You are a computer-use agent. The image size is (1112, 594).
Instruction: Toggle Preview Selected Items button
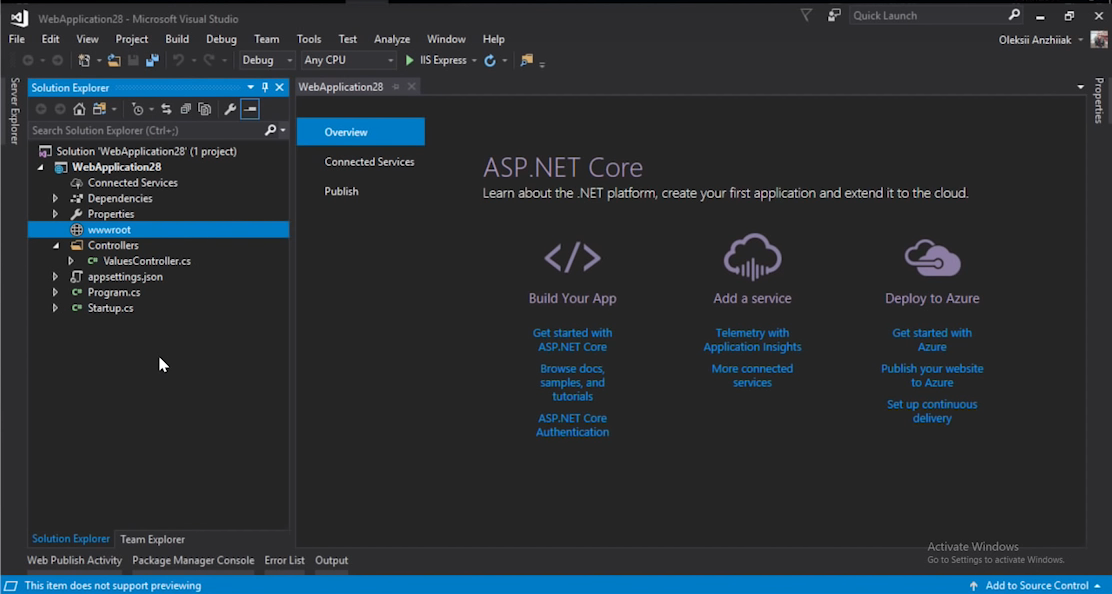(250, 109)
